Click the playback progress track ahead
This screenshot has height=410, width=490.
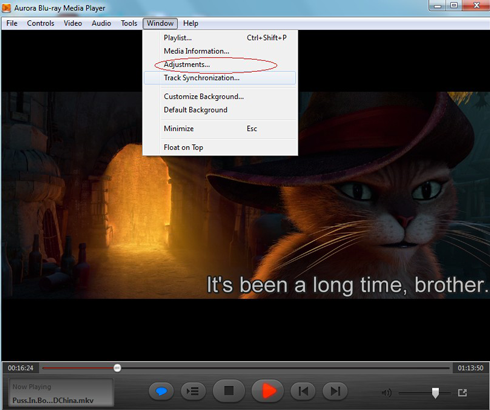285,368
